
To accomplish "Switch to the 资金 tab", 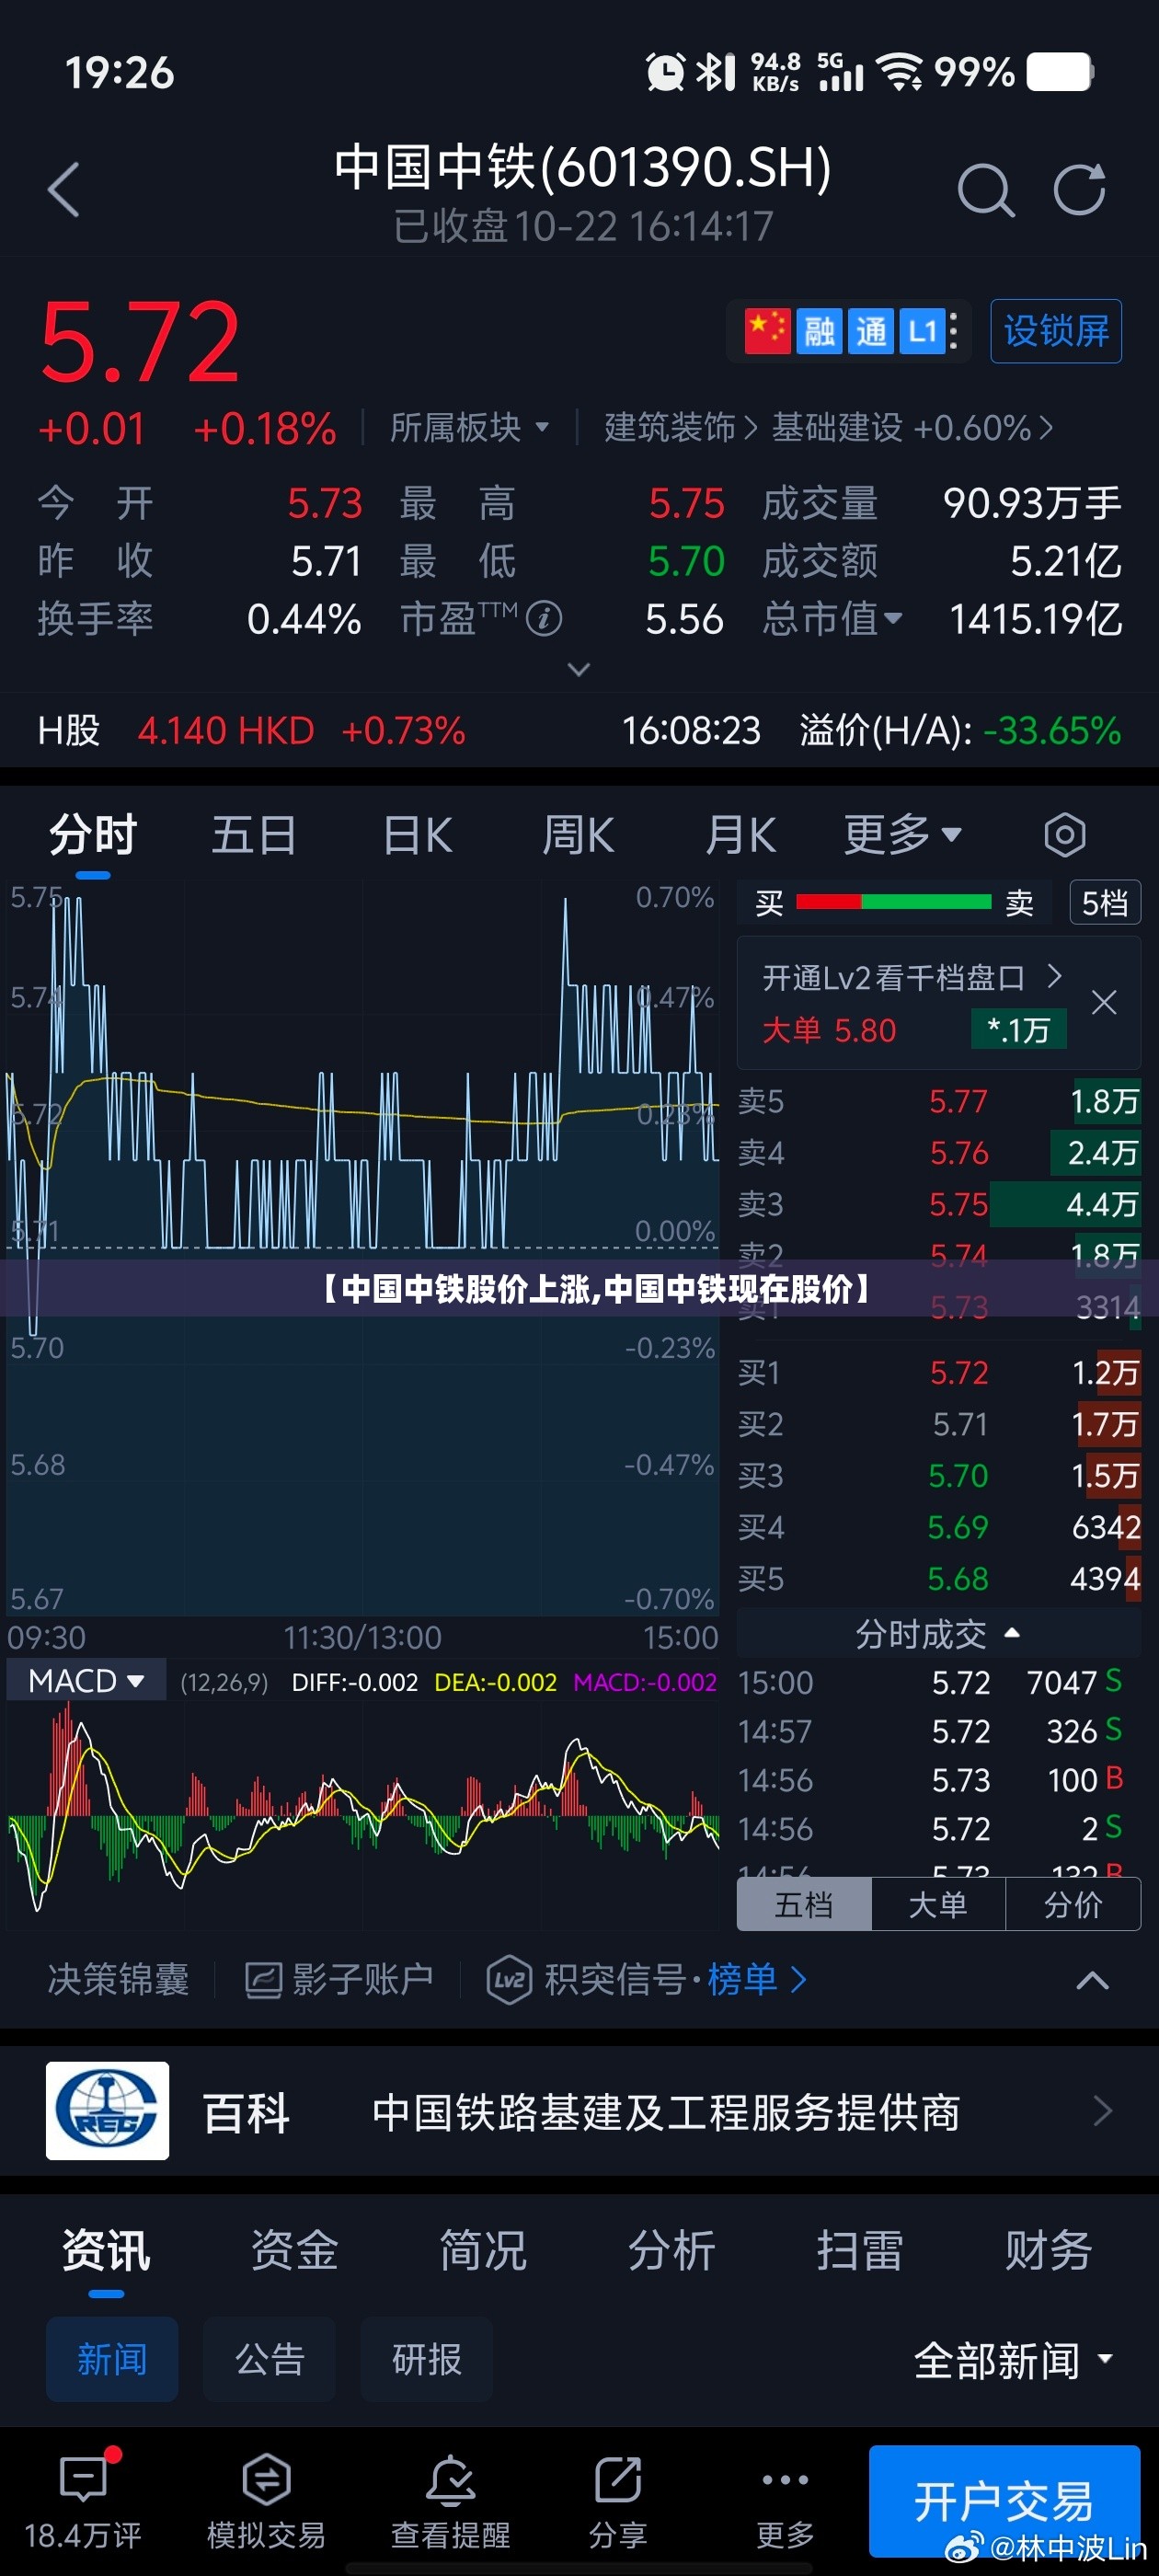I will click(x=294, y=2251).
